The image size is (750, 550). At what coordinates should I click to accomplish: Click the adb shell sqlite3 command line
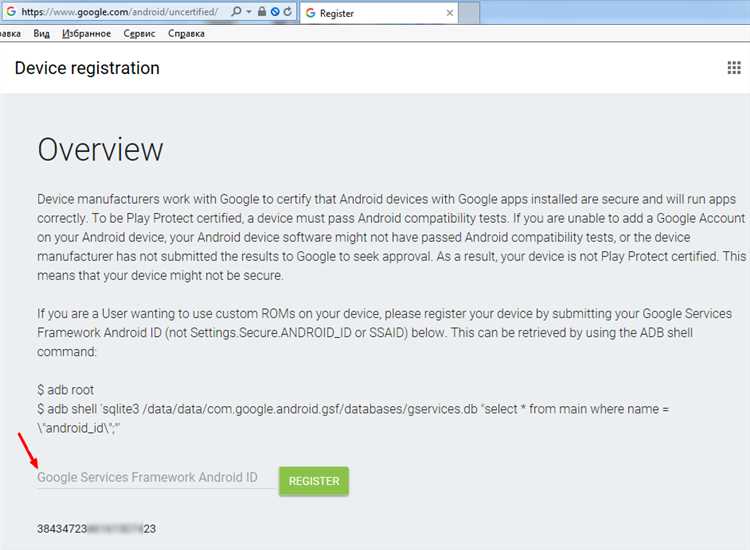click(353, 418)
